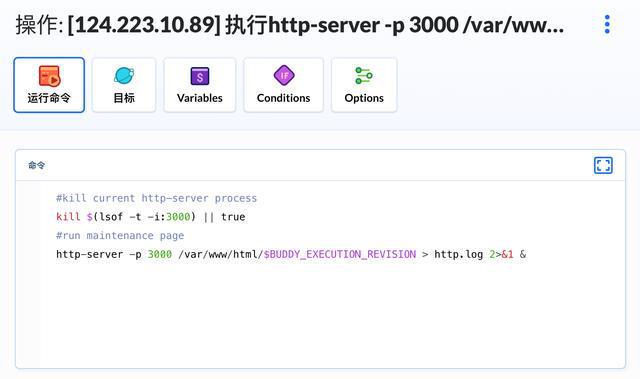The height and width of the screenshot is (379, 640).
Task: Click the '#run maintenance page' comment line
Action: click(x=120, y=236)
